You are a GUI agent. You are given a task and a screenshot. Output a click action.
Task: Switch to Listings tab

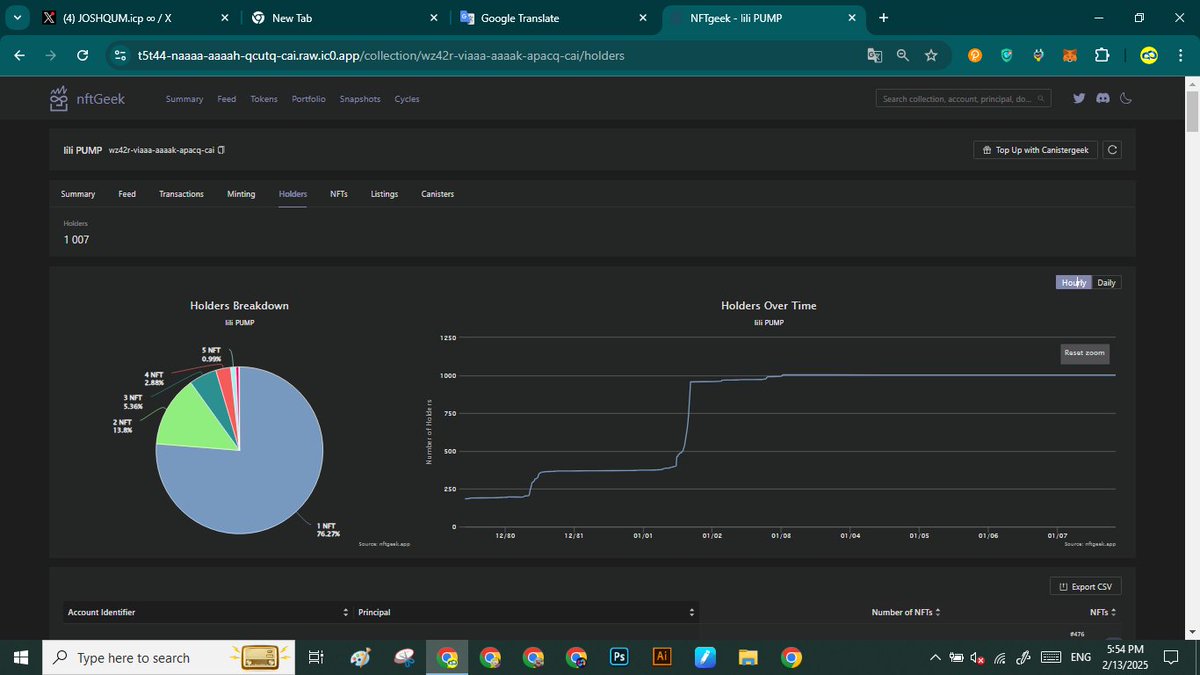[x=385, y=194]
